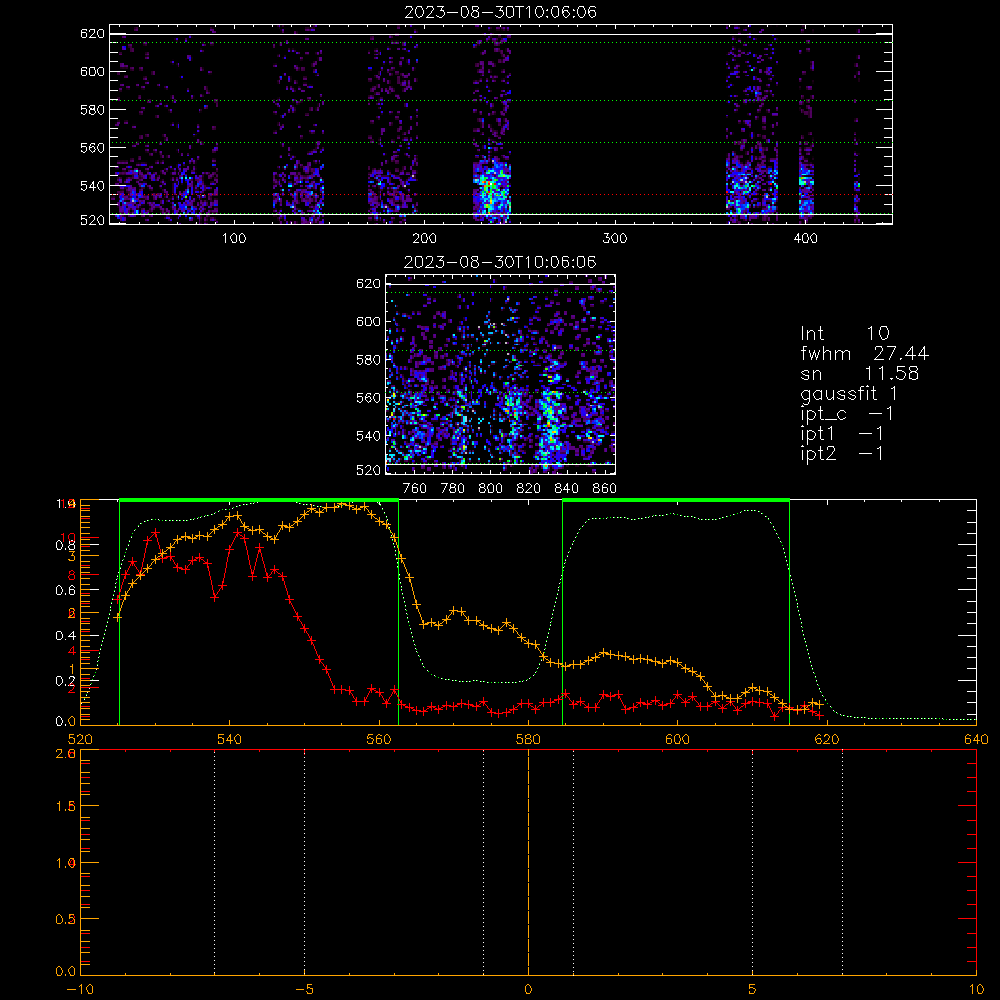
Task: Click y-axis label 560 of the middle spectrogram
Action: (368, 398)
